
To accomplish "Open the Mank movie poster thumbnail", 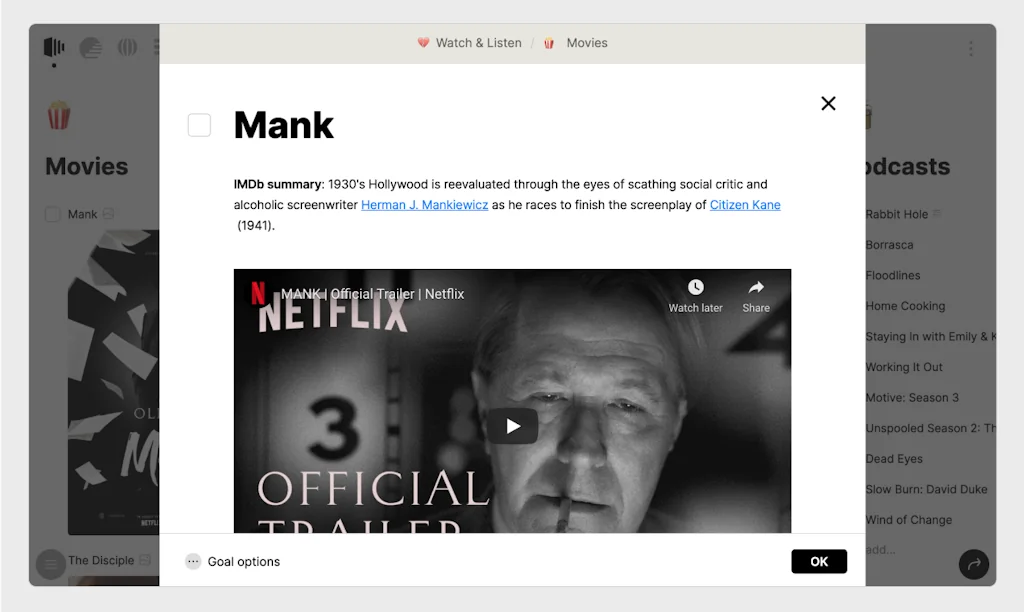I will [114, 382].
